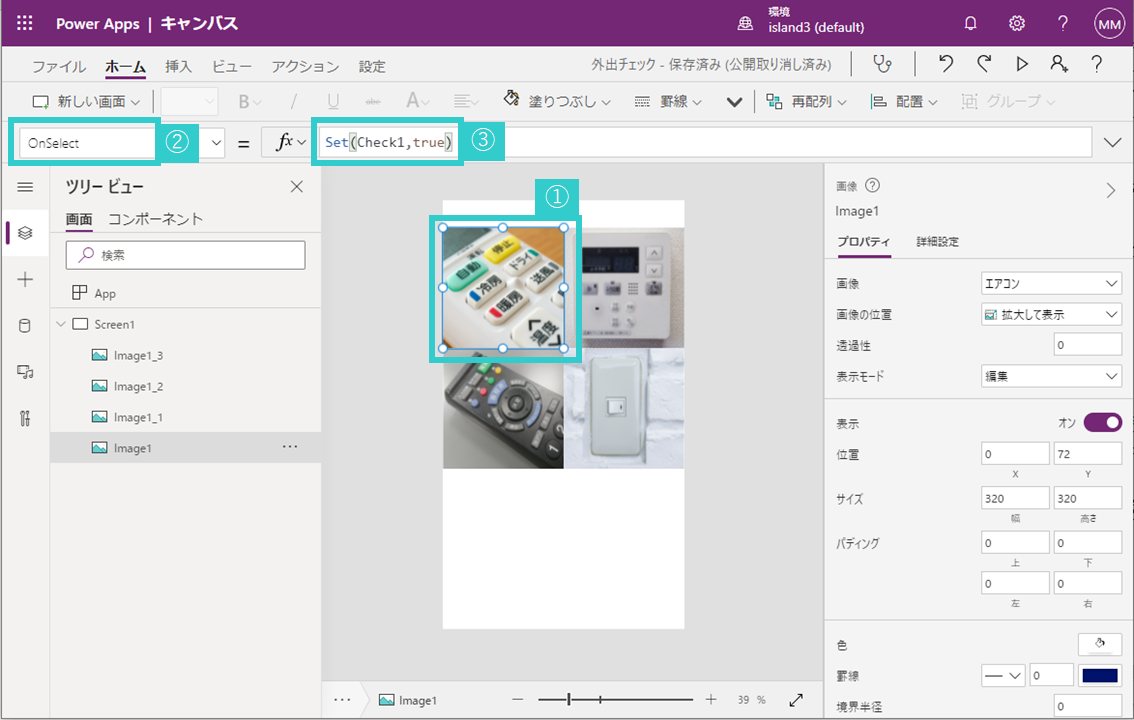Zoom in with the plus icon
1134x720 pixels.
click(711, 699)
